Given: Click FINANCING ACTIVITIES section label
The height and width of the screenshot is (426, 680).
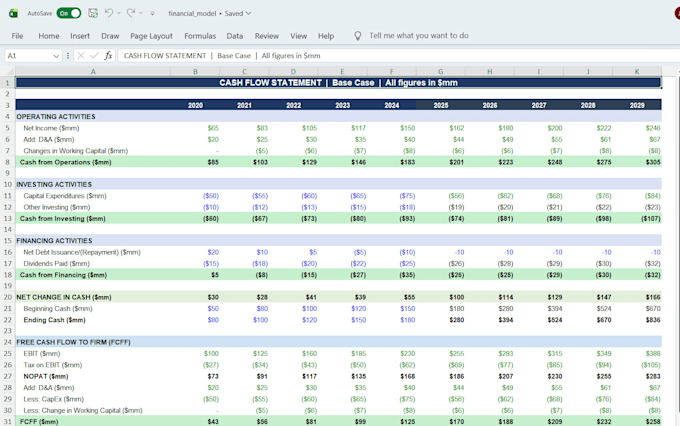Looking at the screenshot, I should [x=54, y=241].
